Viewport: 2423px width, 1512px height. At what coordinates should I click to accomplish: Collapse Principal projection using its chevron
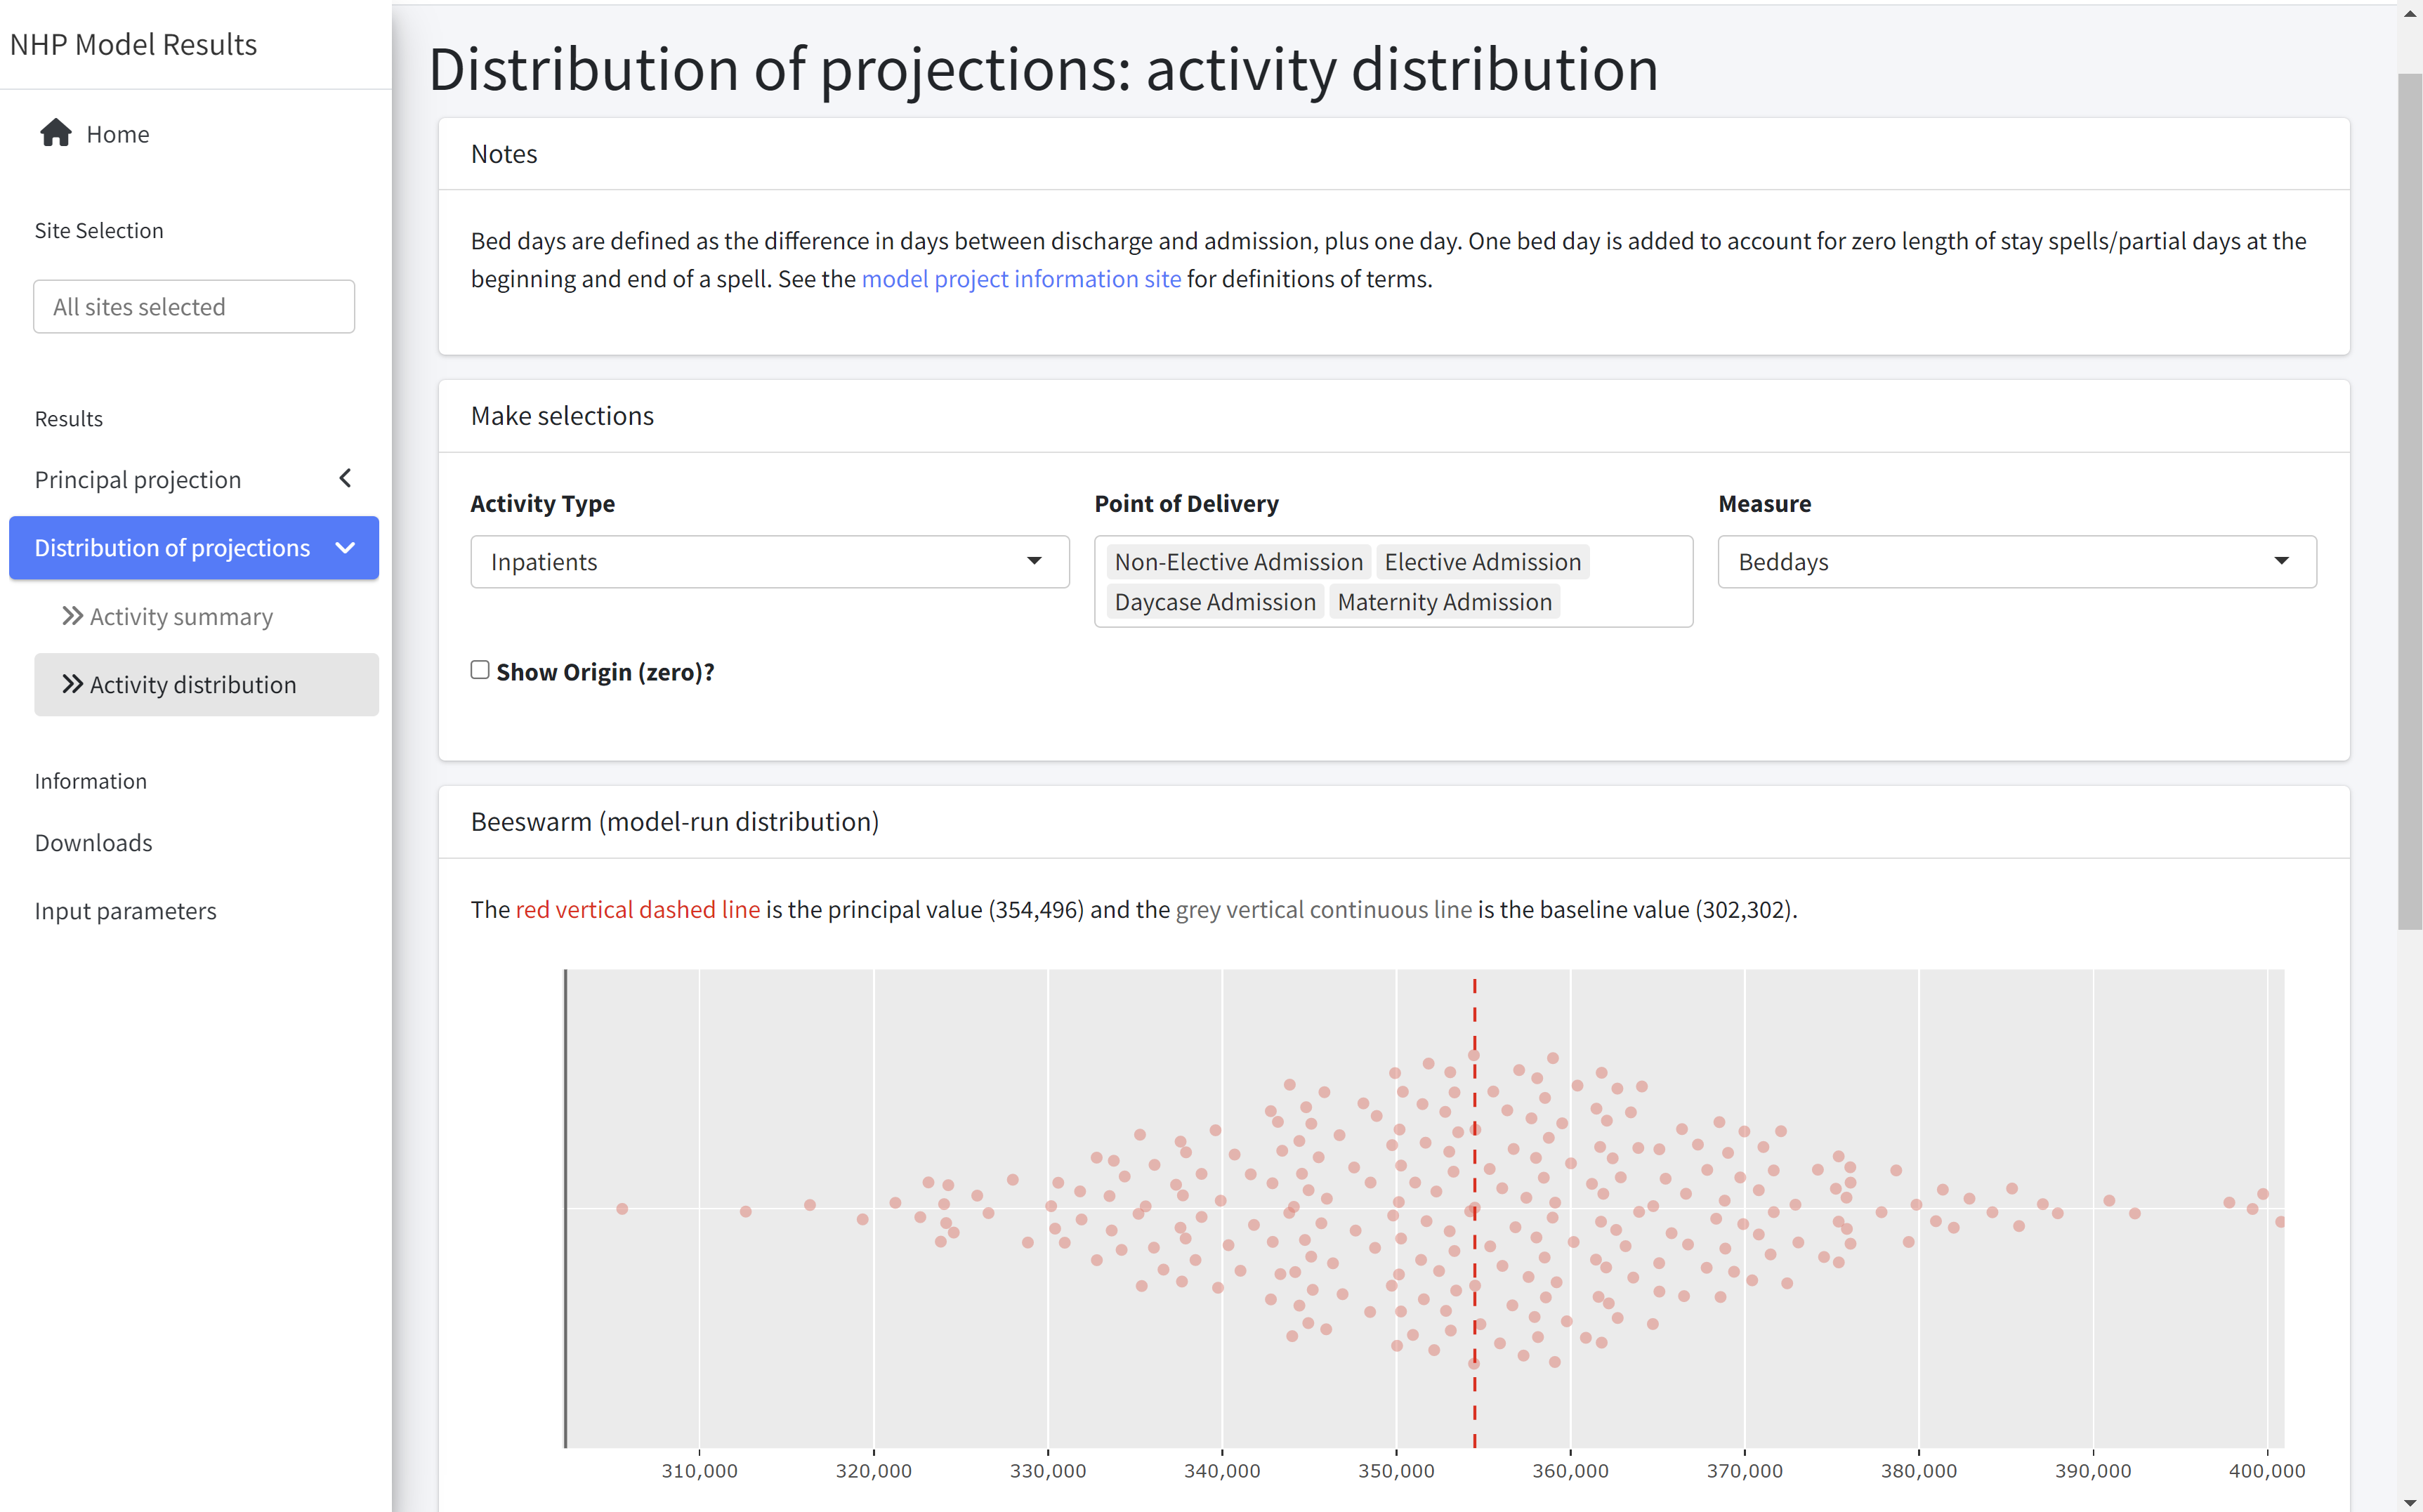click(345, 478)
